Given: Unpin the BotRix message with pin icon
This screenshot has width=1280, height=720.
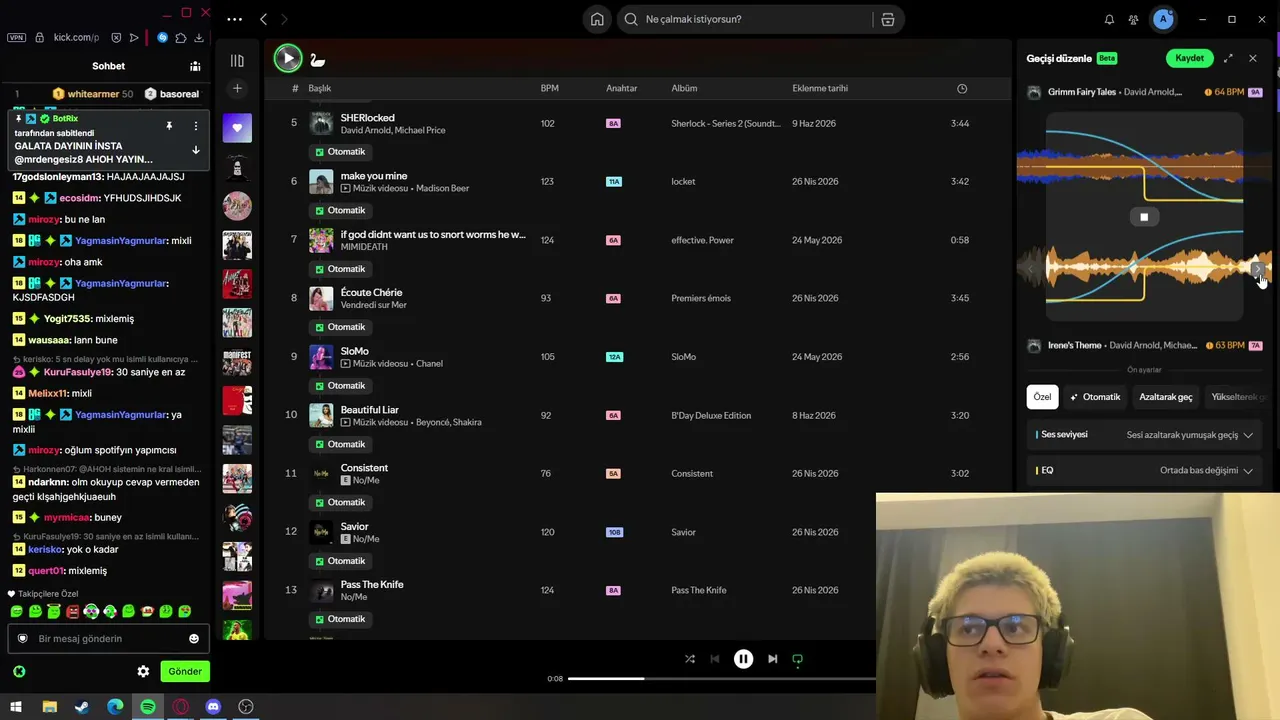Looking at the screenshot, I should coord(169,126).
